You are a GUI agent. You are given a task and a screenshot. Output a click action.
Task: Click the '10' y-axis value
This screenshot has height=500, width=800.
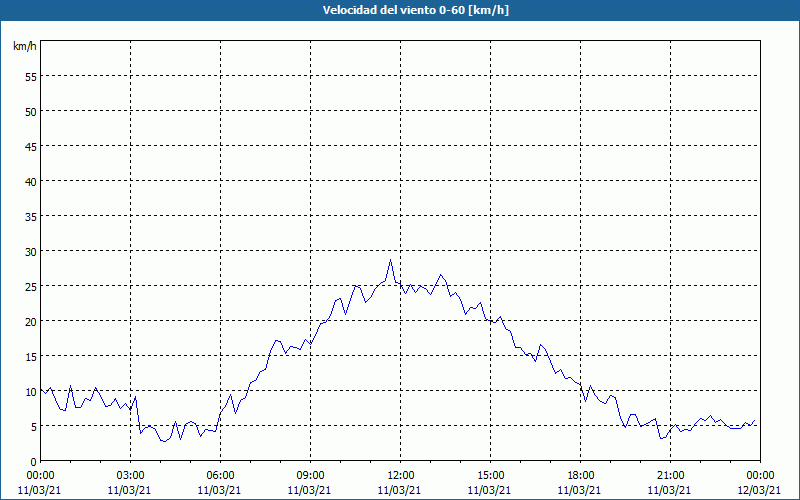tap(31, 391)
